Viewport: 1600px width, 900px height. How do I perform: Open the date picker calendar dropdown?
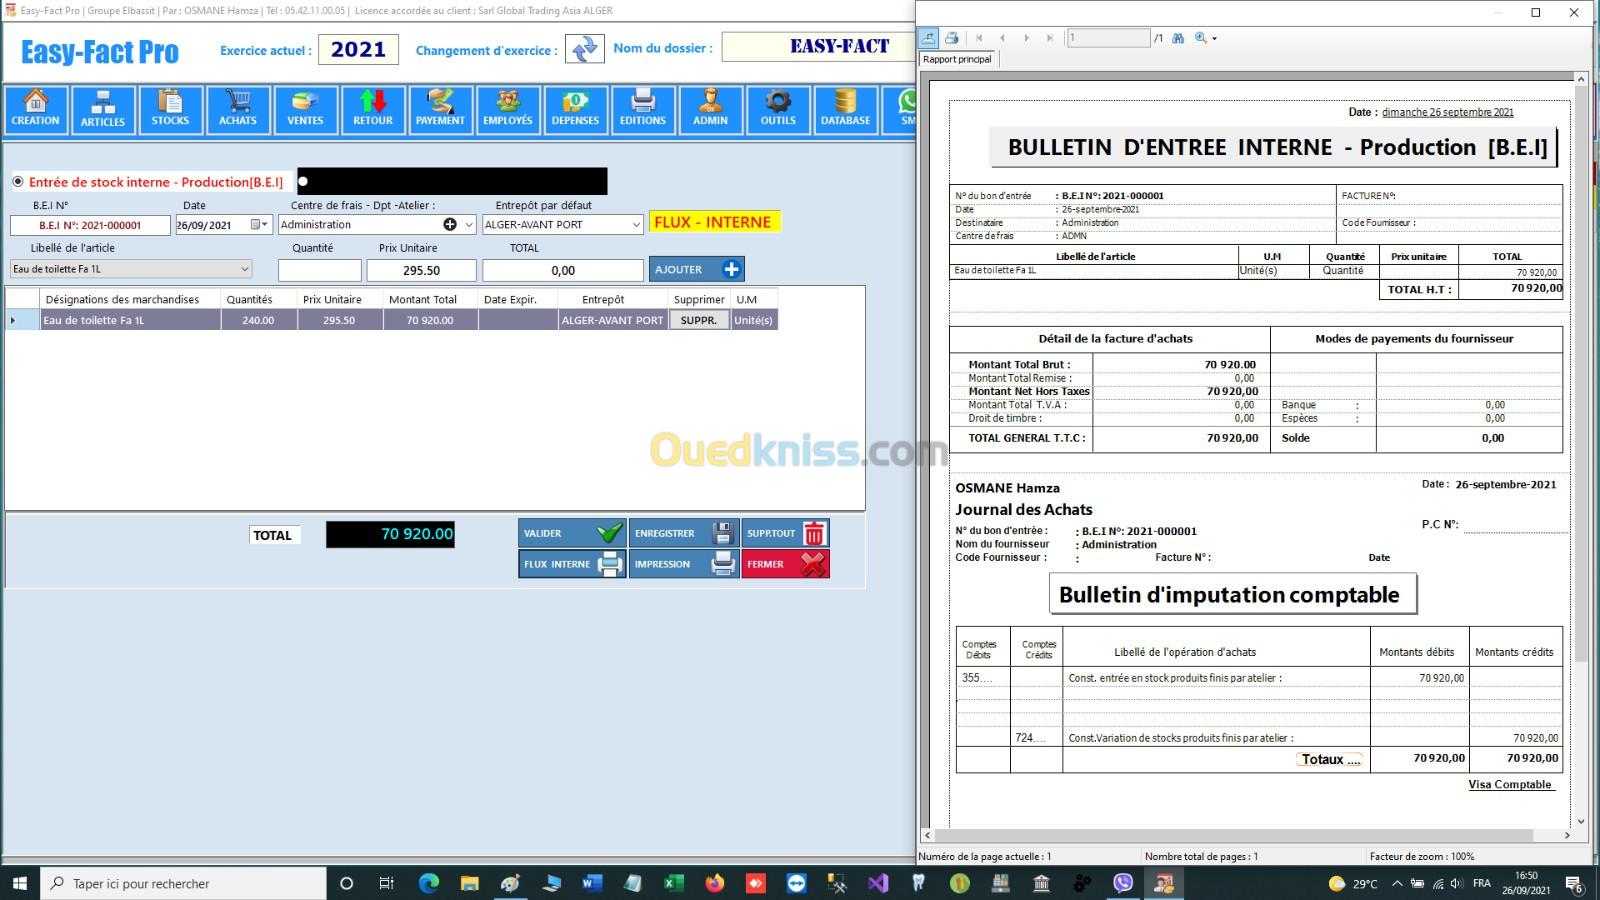click(x=260, y=225)
